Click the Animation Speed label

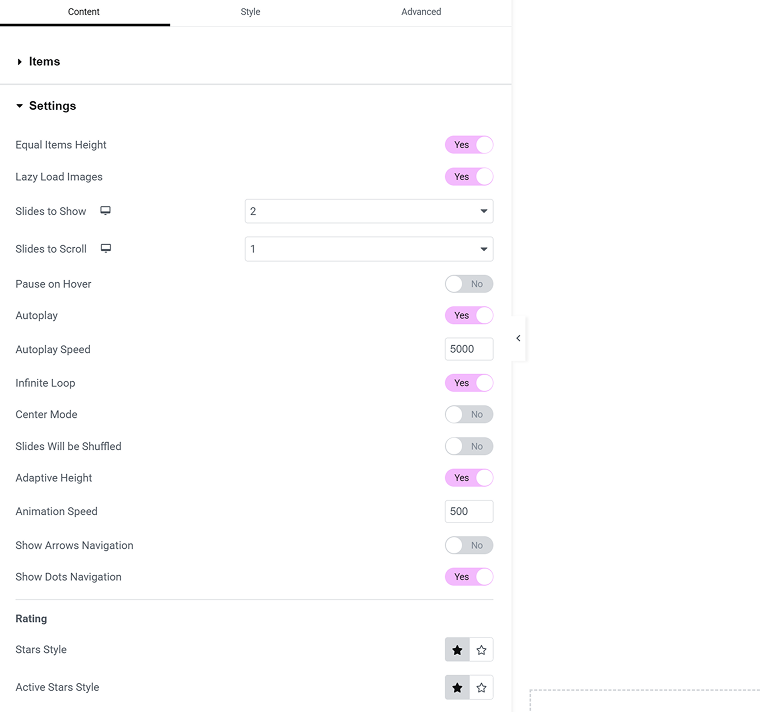point(56,511)
